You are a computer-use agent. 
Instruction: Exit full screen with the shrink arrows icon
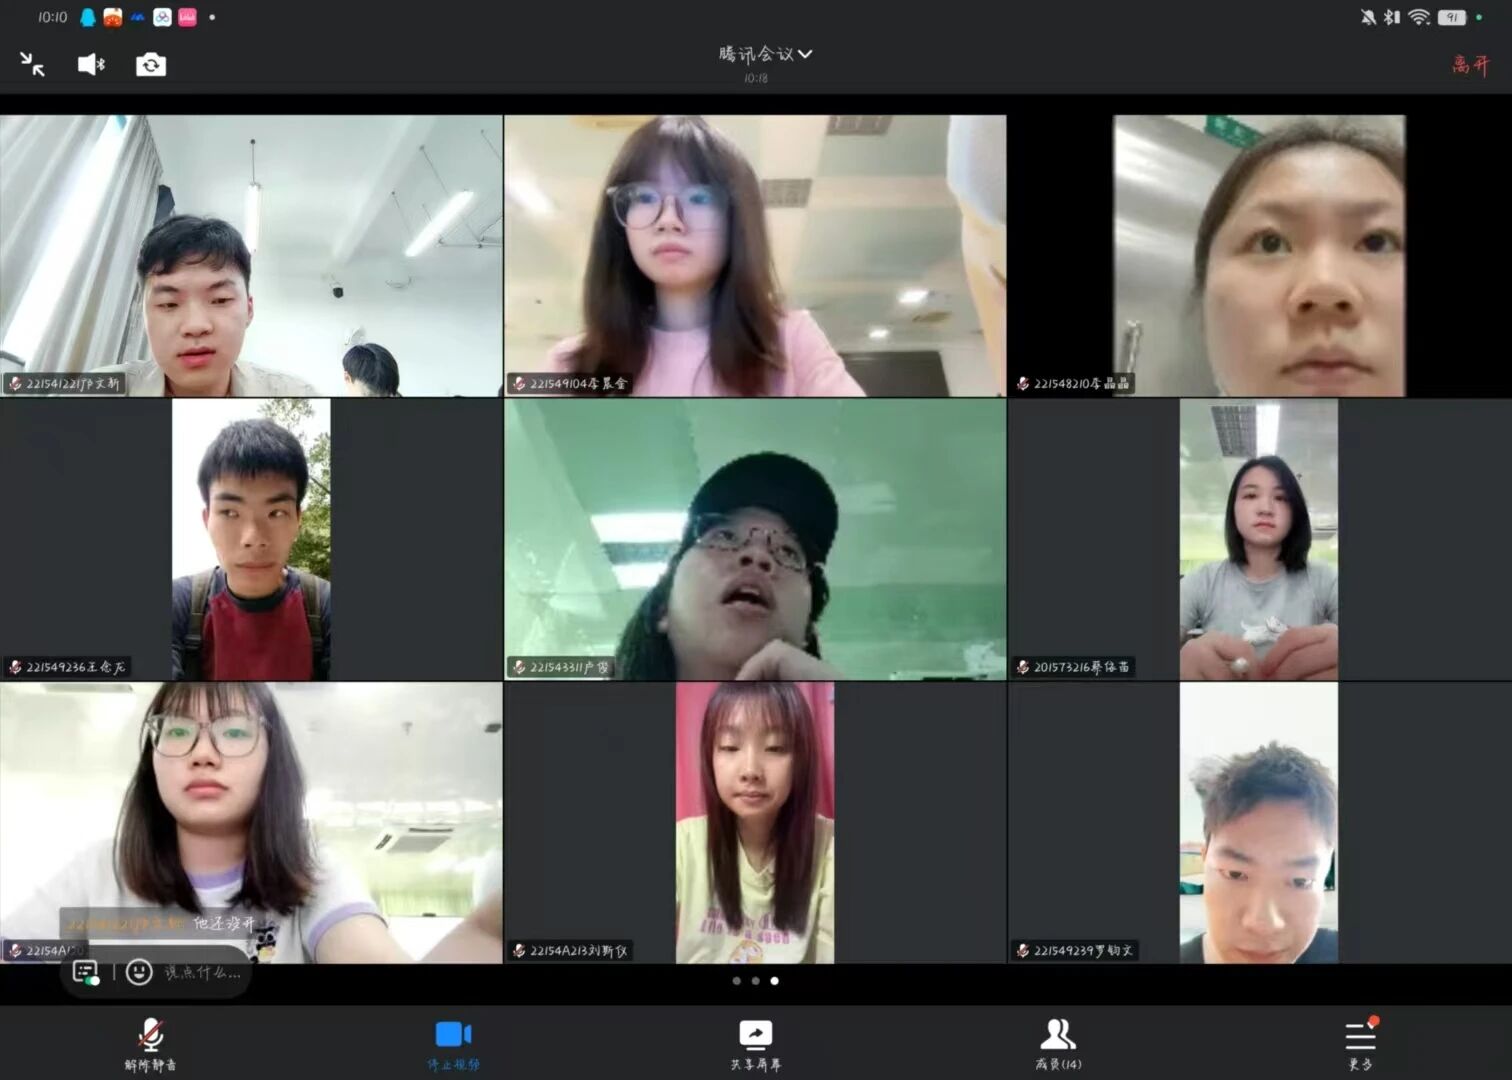click(32, 65)
